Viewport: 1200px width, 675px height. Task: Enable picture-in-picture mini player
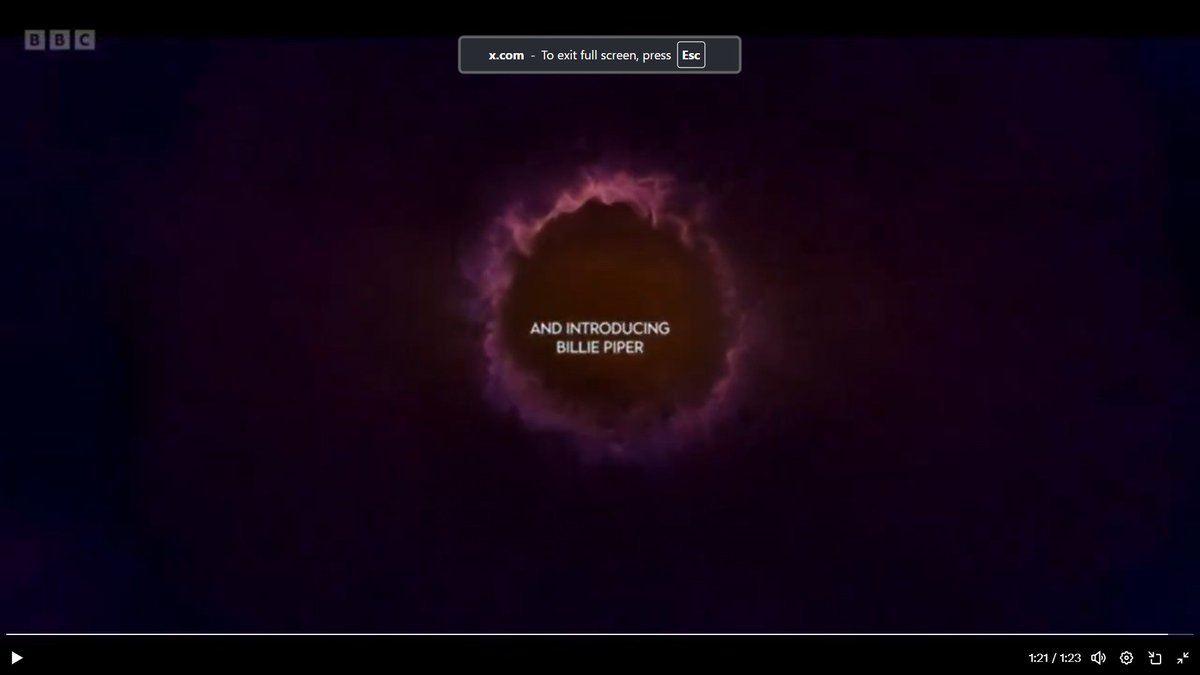(x=1155, y=658)
